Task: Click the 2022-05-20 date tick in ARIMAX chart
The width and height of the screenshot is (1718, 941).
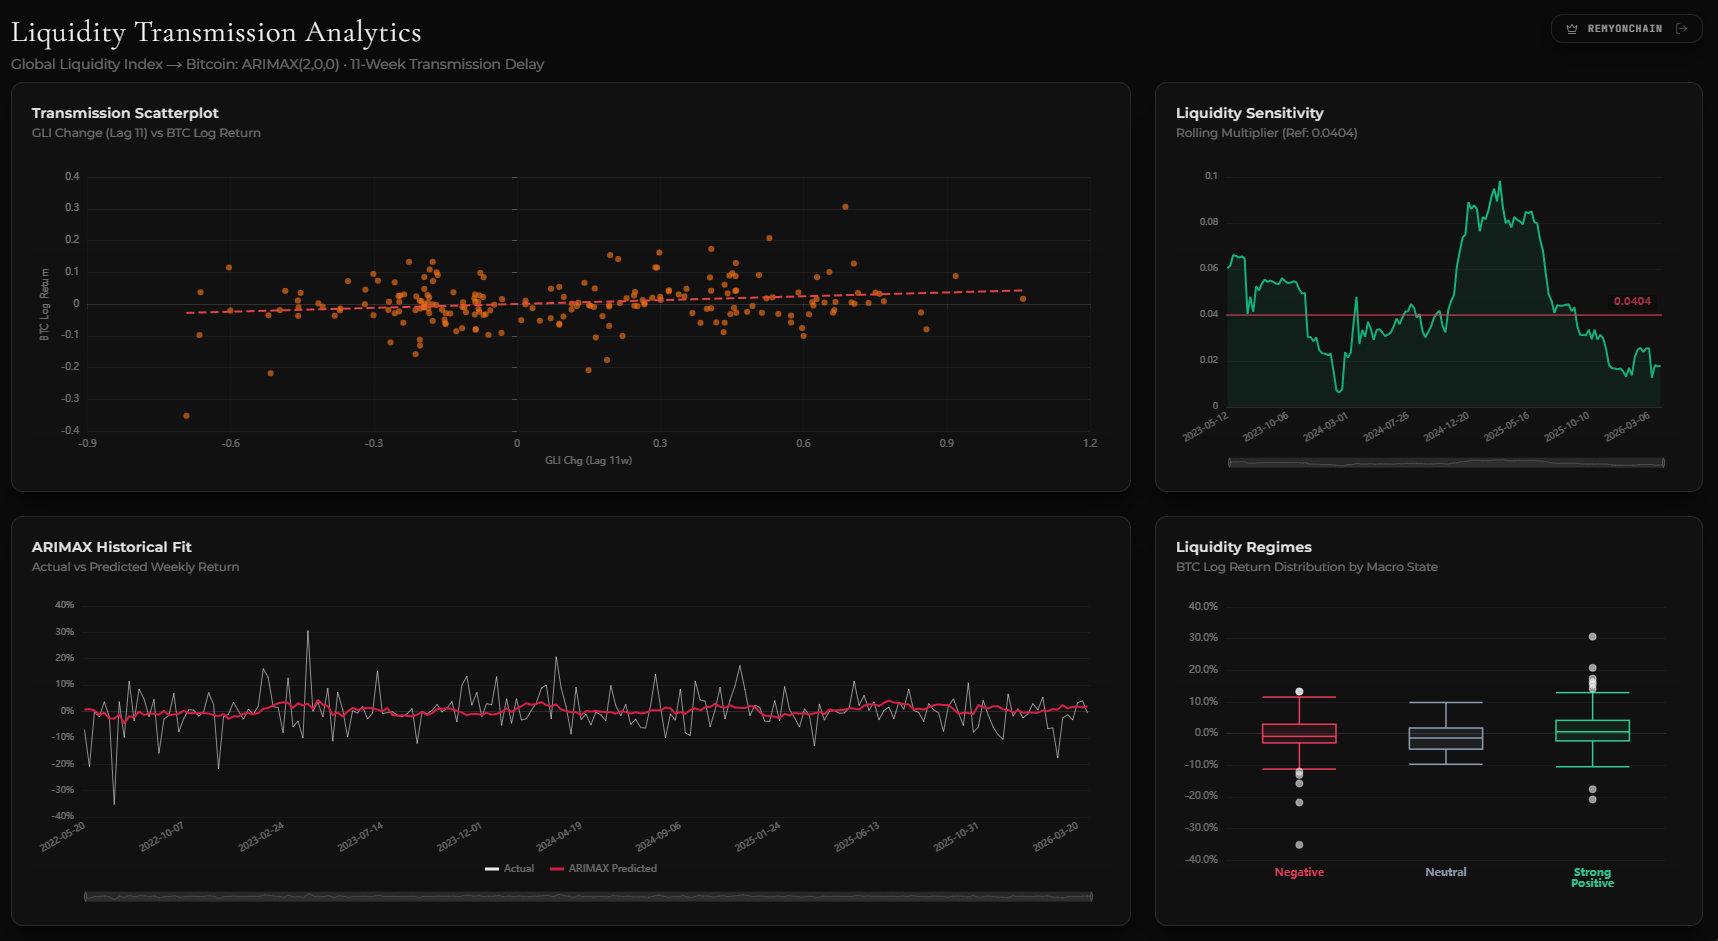Action: (63, 837)
